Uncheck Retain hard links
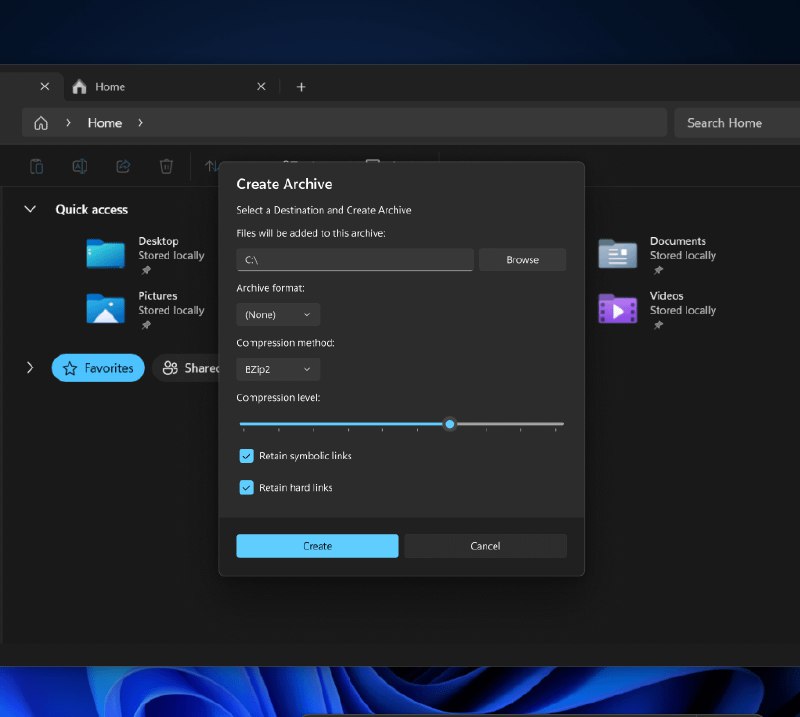Image resolution: width=800 pixels, height=717 pixels. click(246, 487)
